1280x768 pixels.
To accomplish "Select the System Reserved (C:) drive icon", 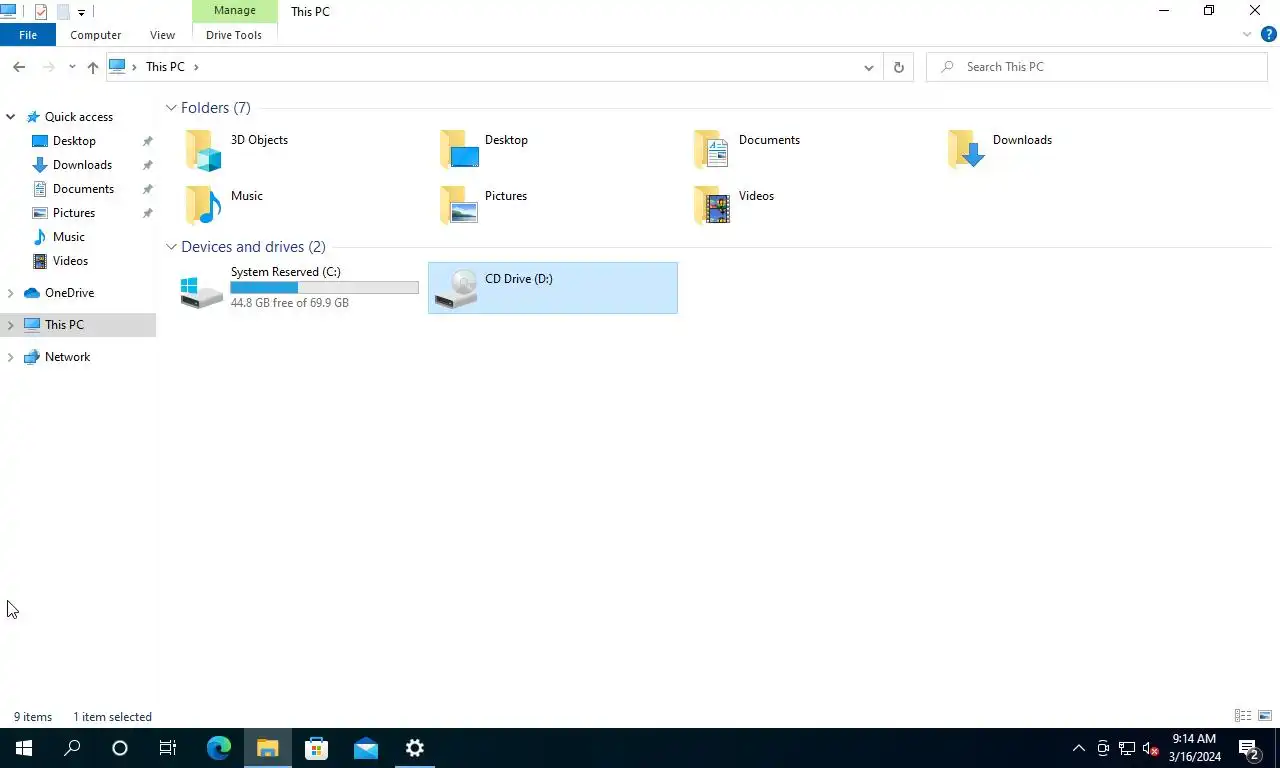I will (x=201, y=290).
